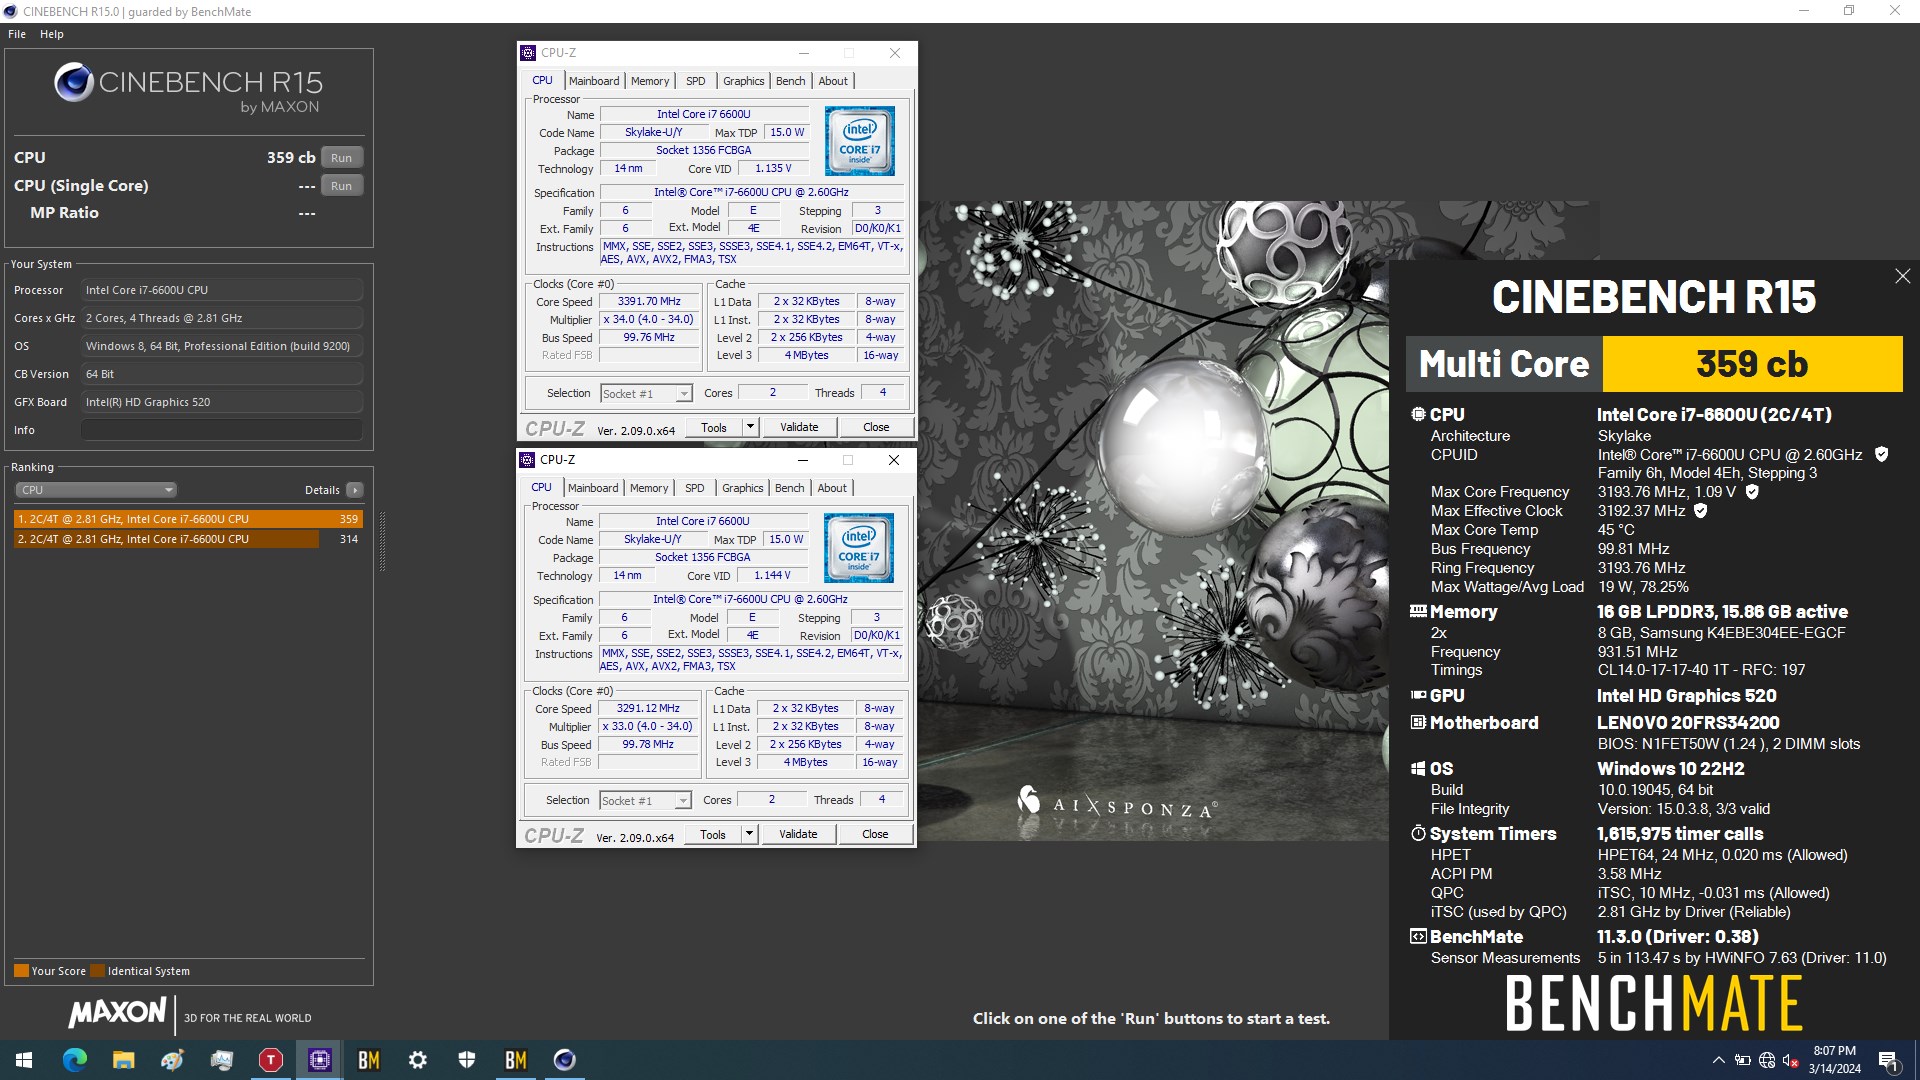Click the Details arrow button in Ranking
Image resolution: width=1920 pixels, height=1080 pixels.
coord(355,490)
